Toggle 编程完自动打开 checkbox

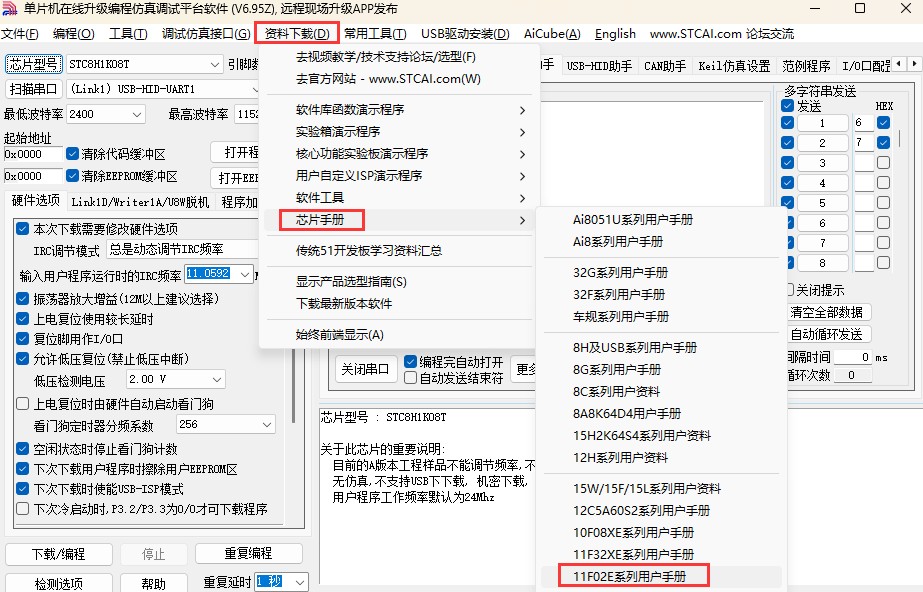click(411, 362)
